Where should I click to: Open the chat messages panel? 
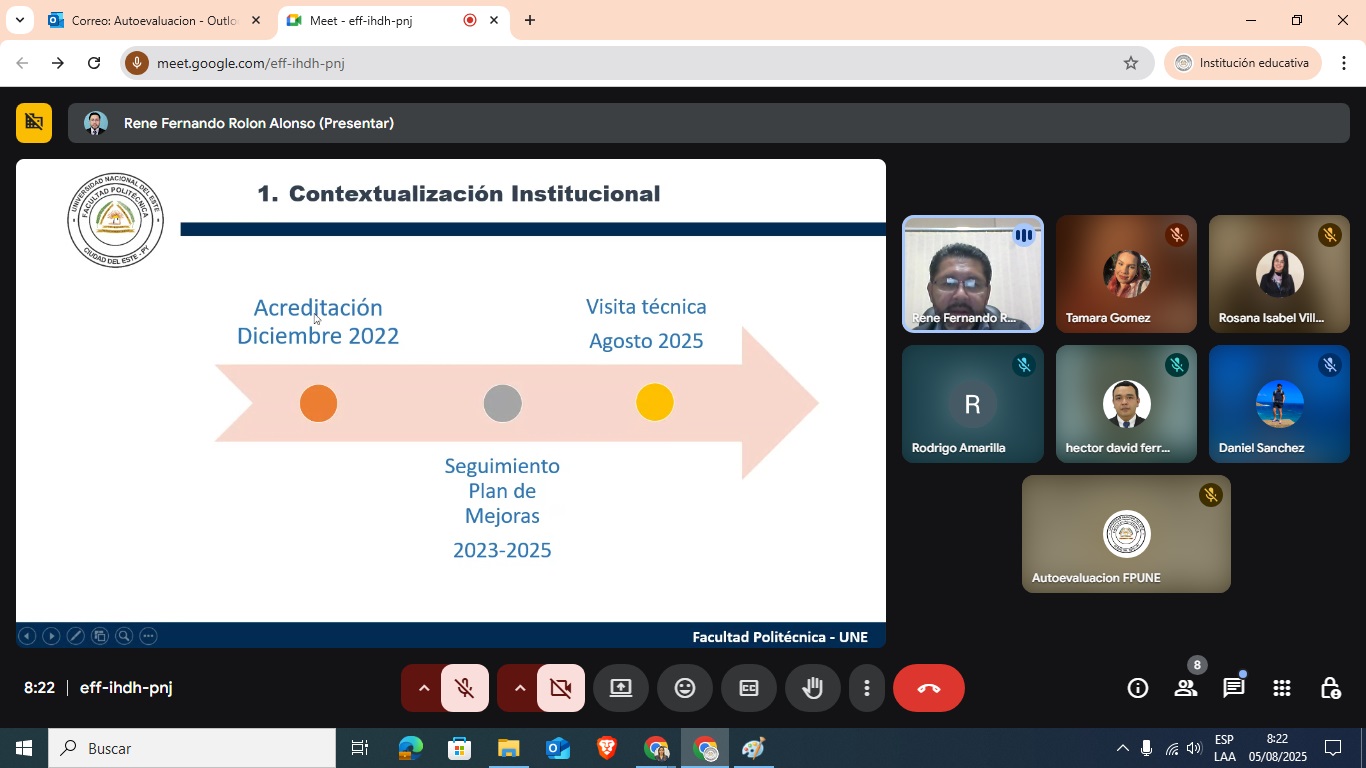coord(1234,688)
